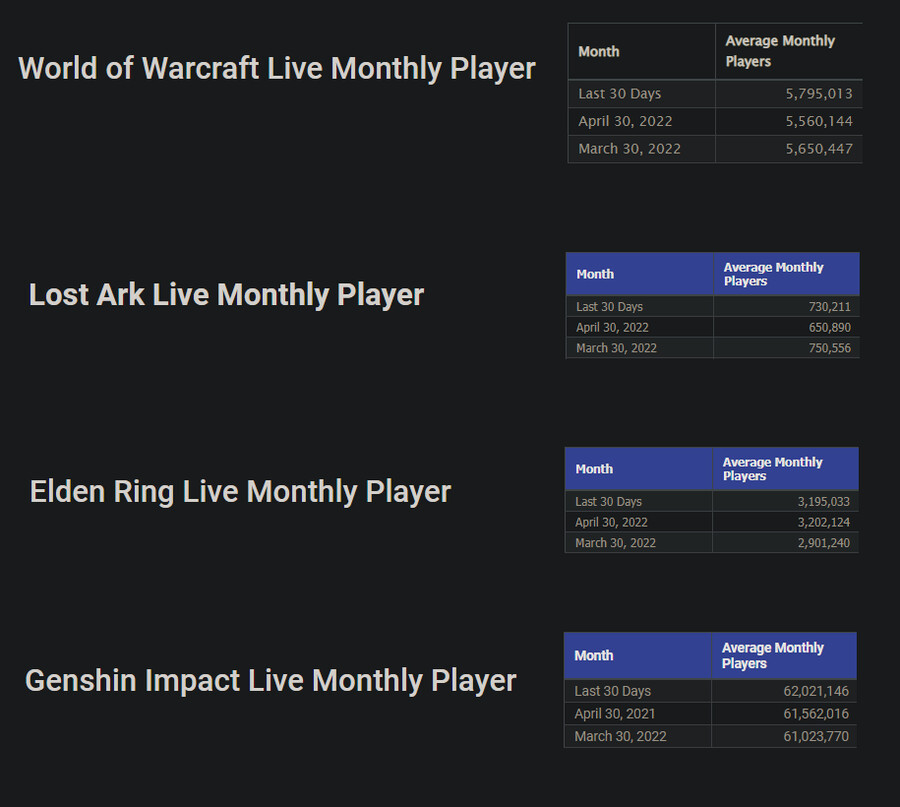900x807 pixels.
Task: Select the Genshin Impact Live Monthly Player heading
Action: point(270,681)
